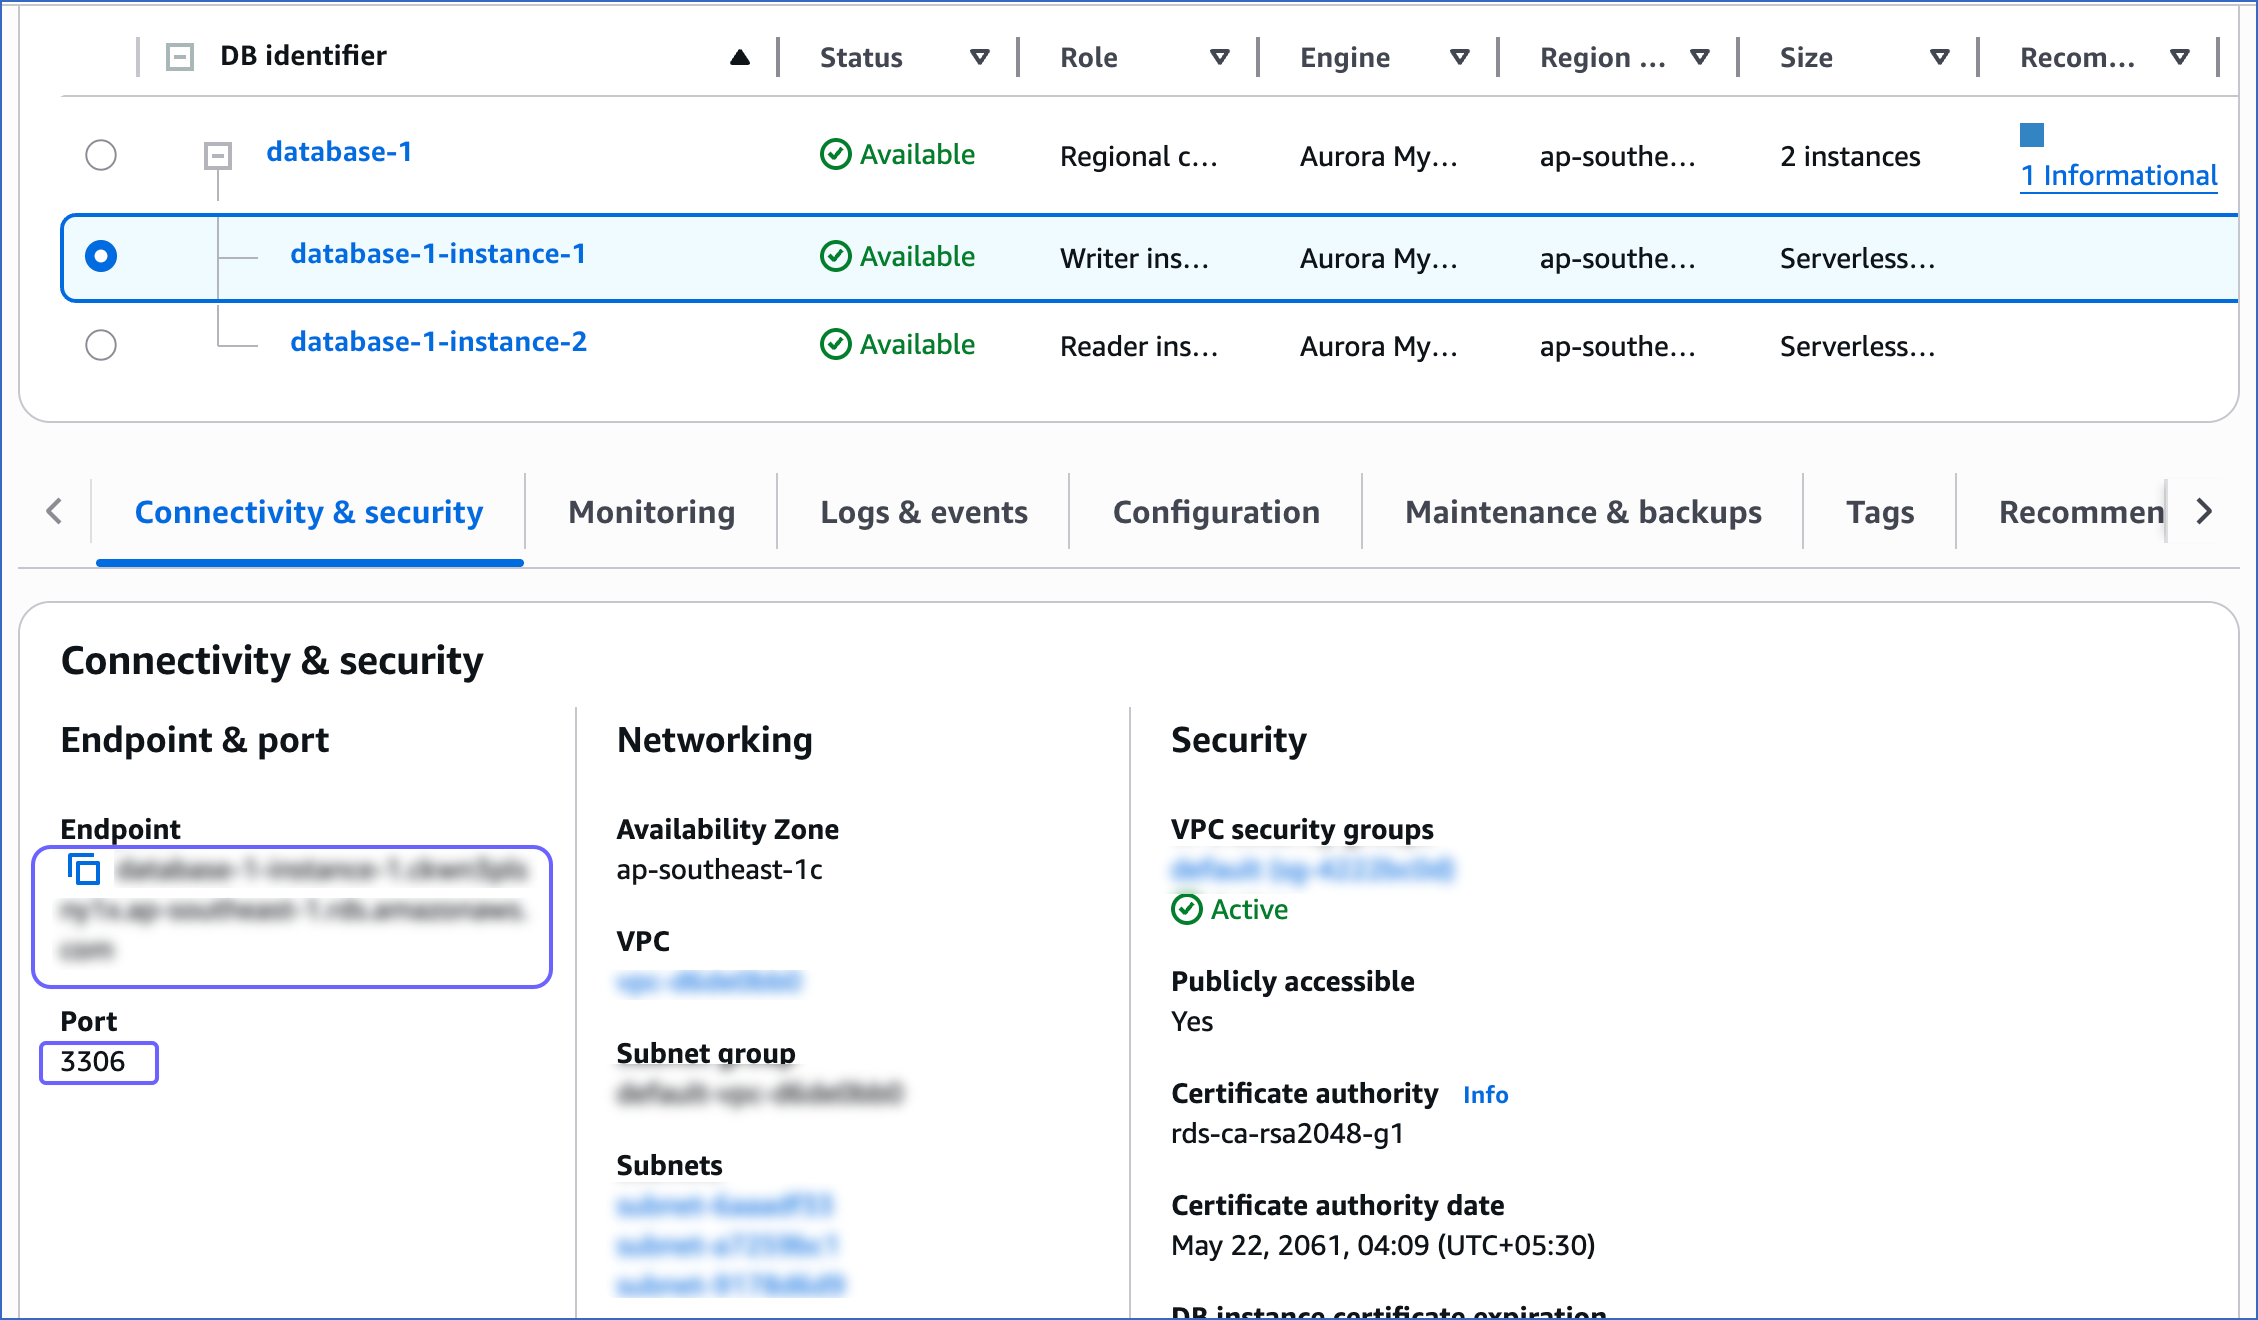This screenshot has height=1320, width=2258.
Task: Click the Publicly accessible value Yes
Action: click(1192, 1022)
